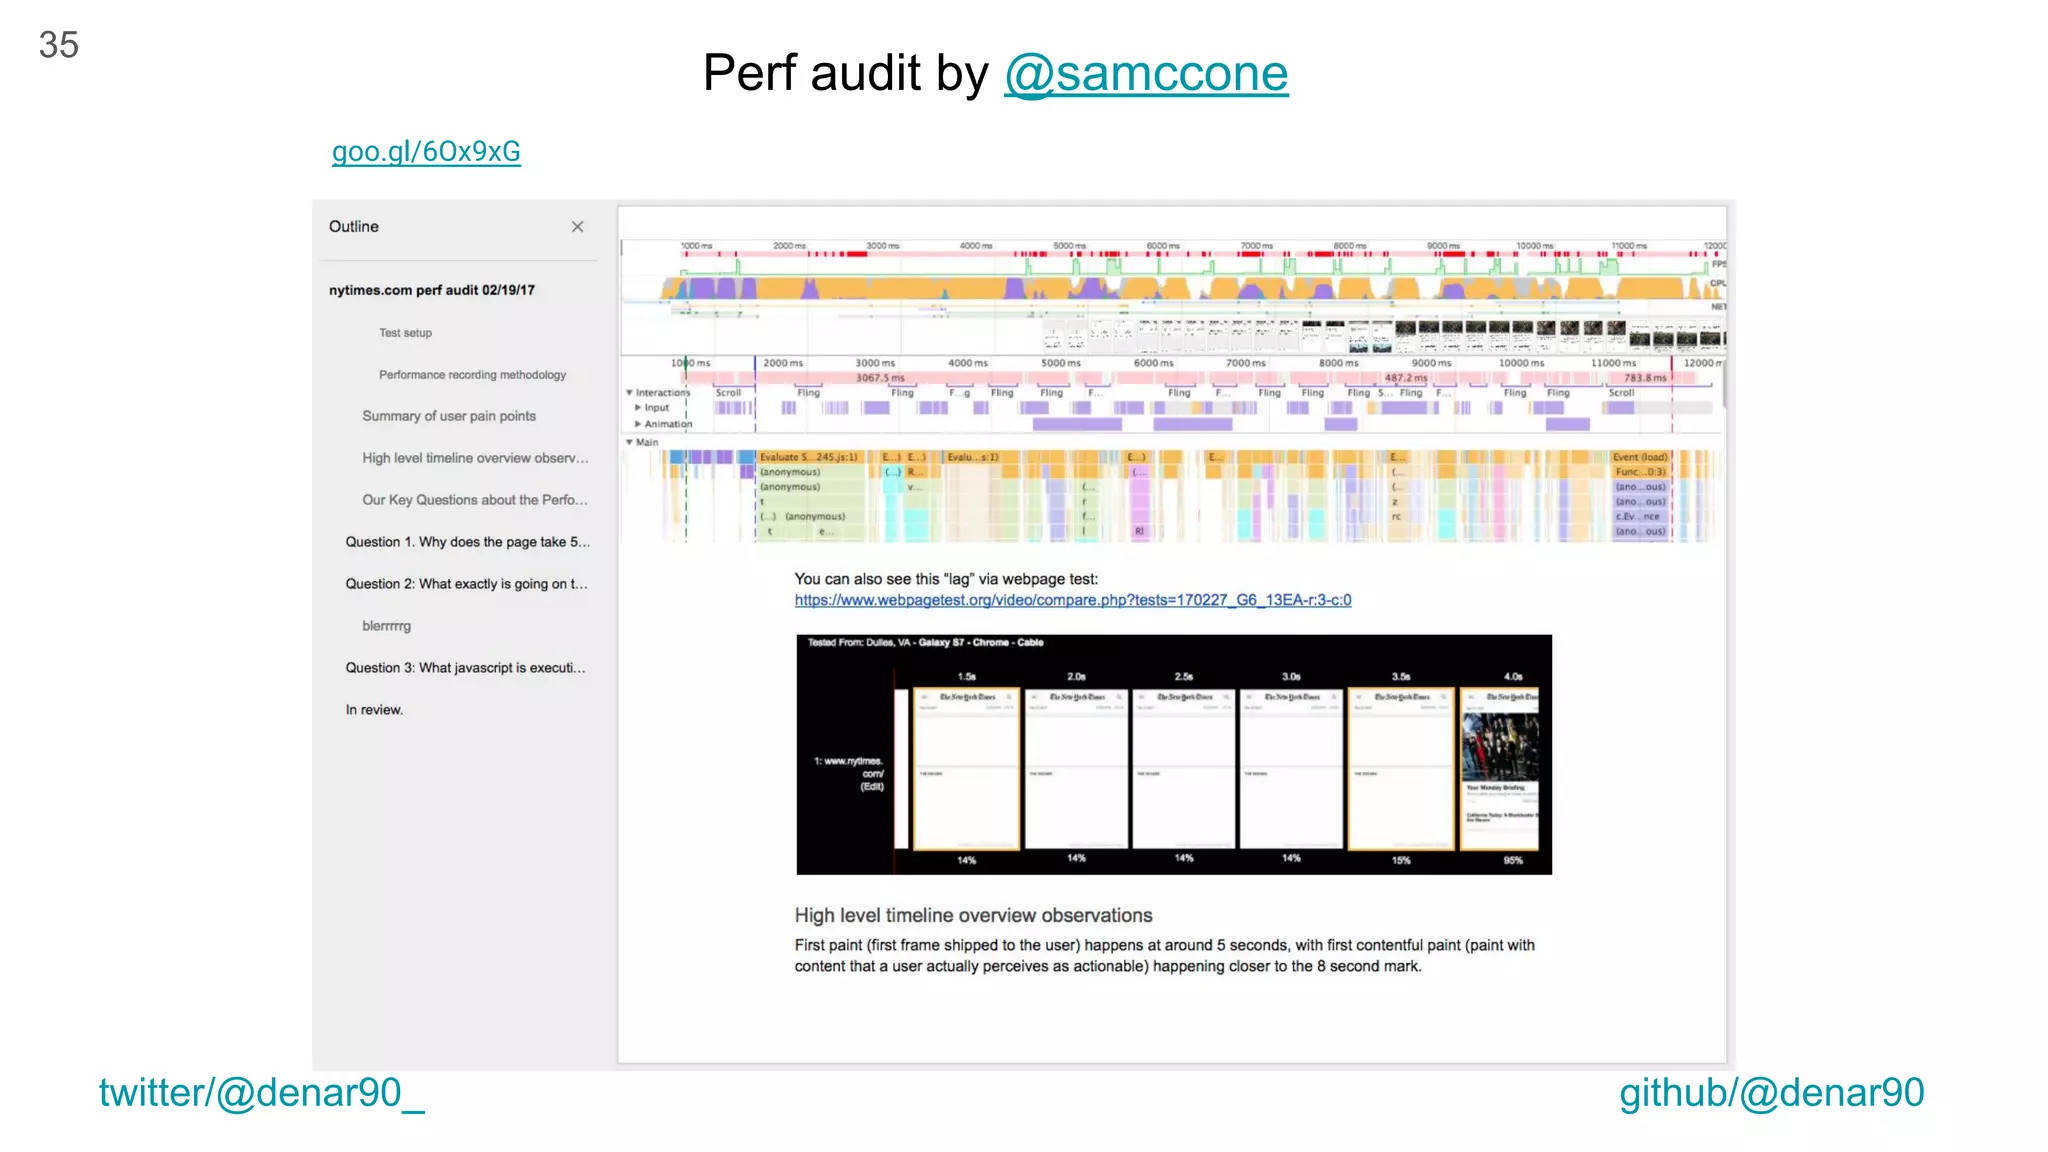Click the High level timeline overview observations heading
The image size is (2048, 1152).
tap(973, 915)
